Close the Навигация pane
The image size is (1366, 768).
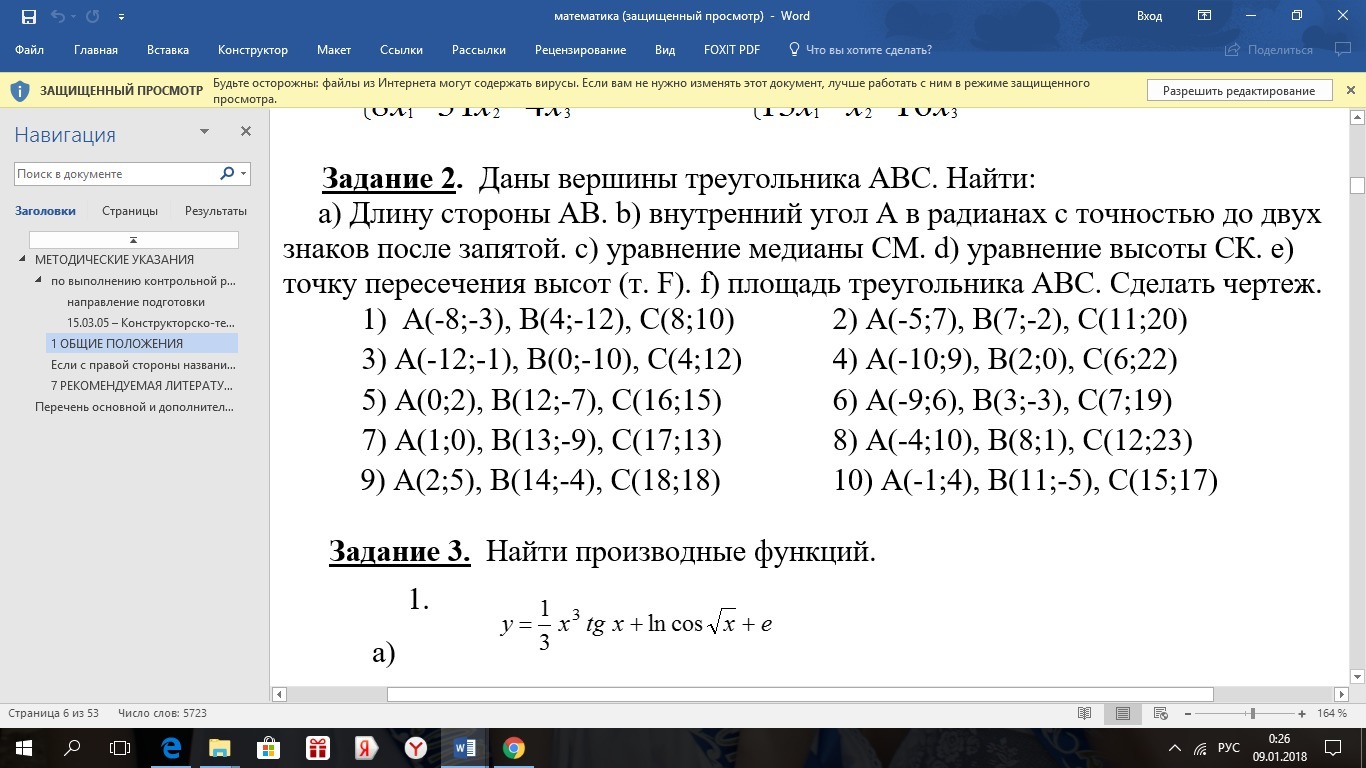246,132
